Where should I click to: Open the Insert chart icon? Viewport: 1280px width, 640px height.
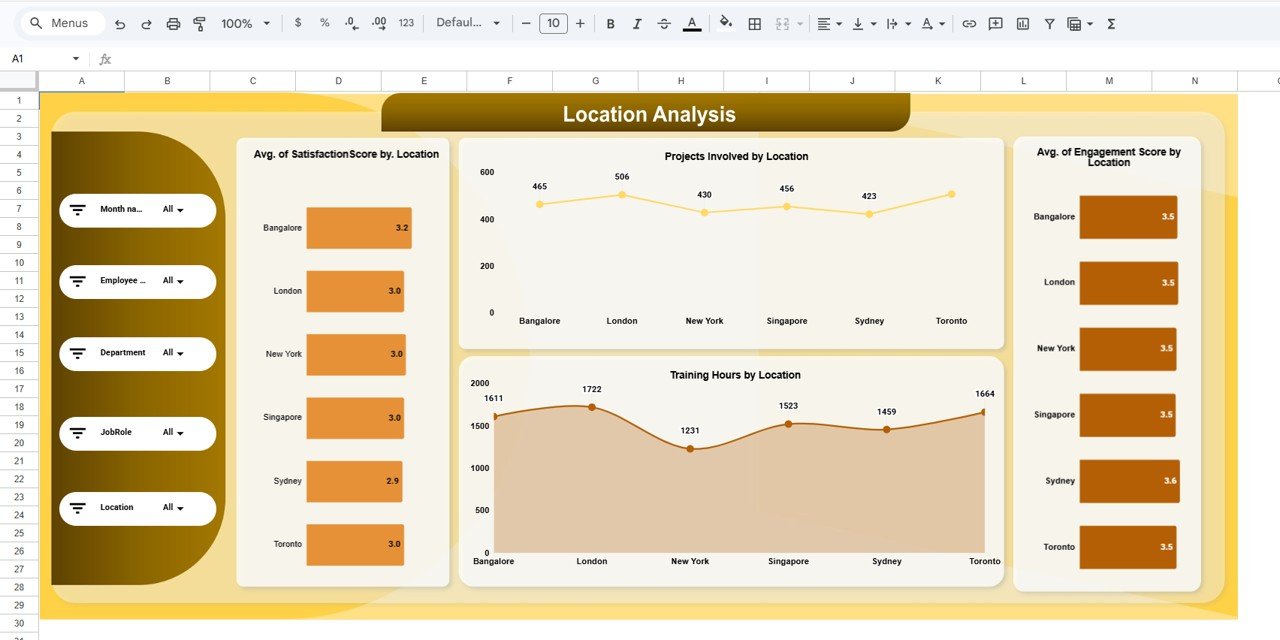[x=1021, y=22]
